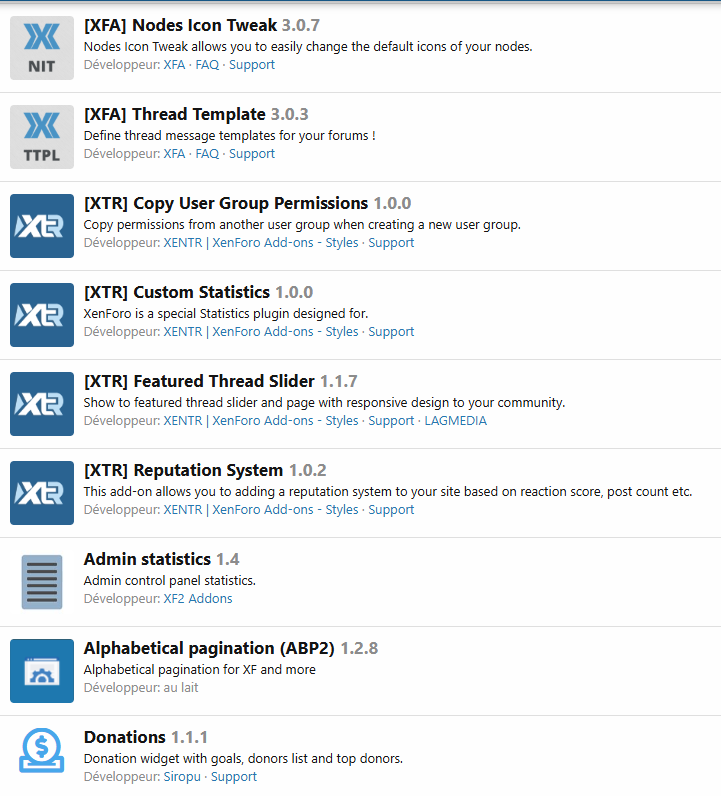
Task: Click version number 3.0.7
Action: coord(301,25)
